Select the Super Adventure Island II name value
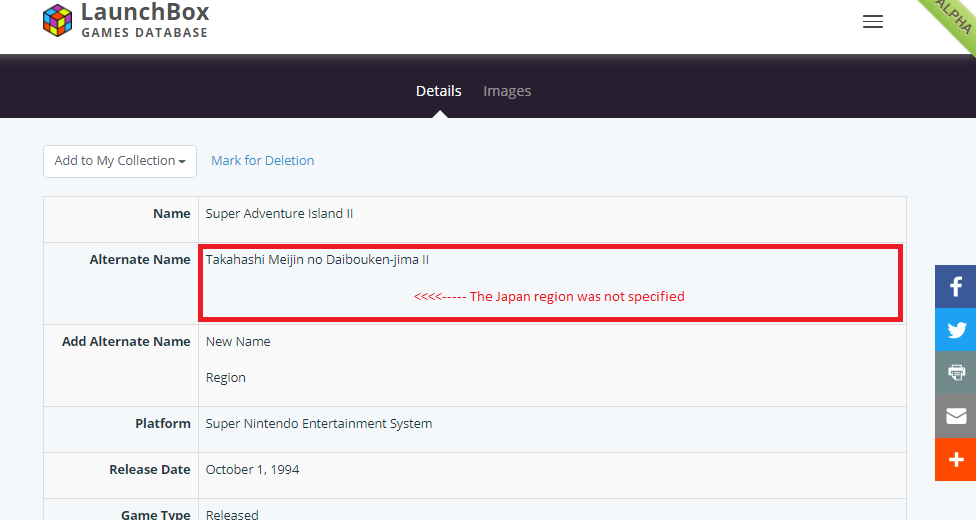 [279, 214]
